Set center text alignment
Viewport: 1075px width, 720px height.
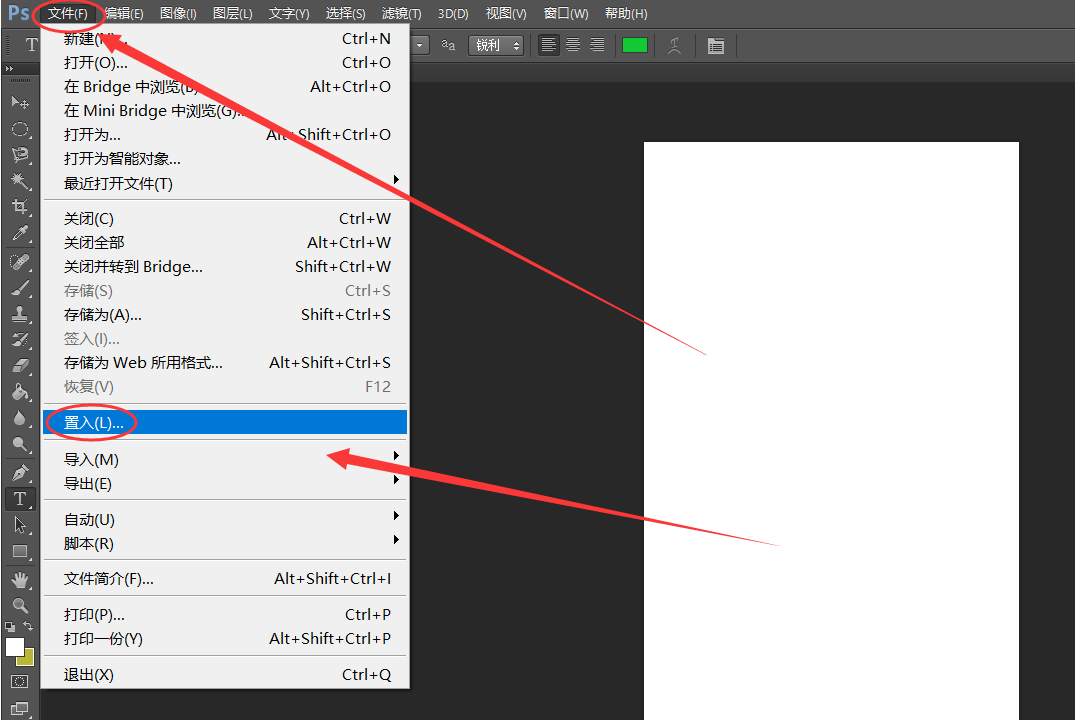point(573,45)
